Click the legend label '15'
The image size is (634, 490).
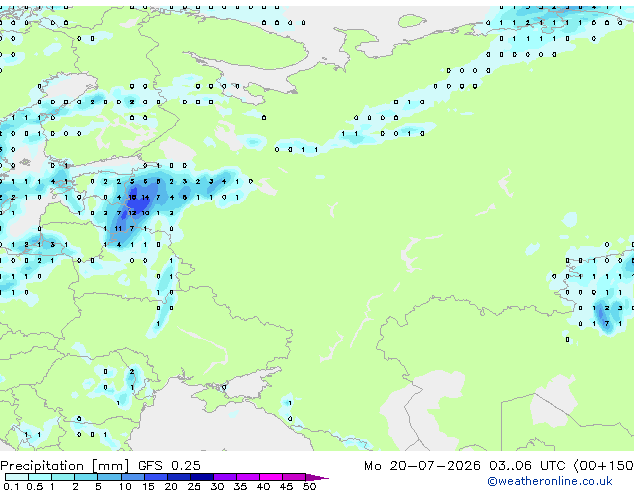click(148, 486)
